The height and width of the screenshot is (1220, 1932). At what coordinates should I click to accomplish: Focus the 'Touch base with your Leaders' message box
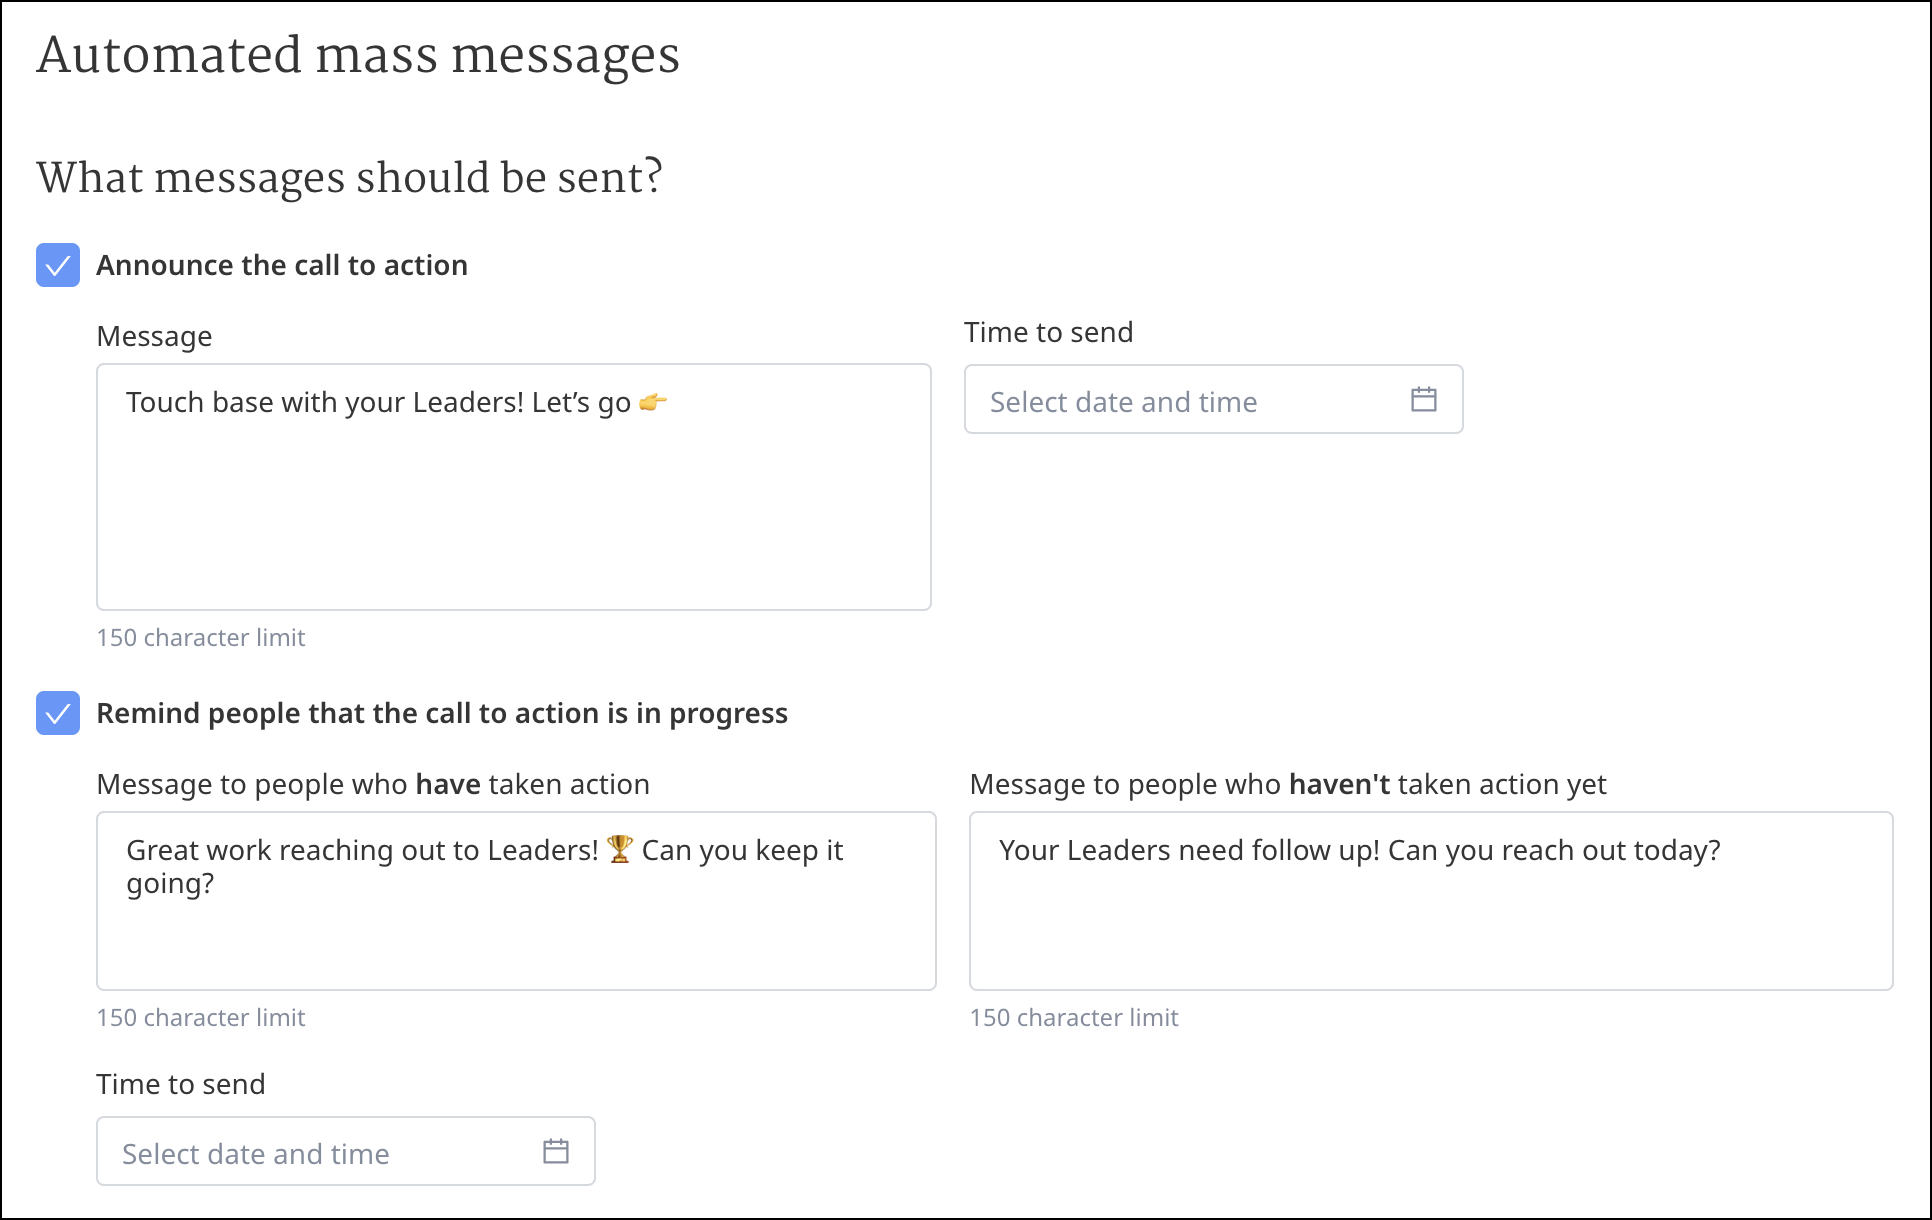(513, 500)
